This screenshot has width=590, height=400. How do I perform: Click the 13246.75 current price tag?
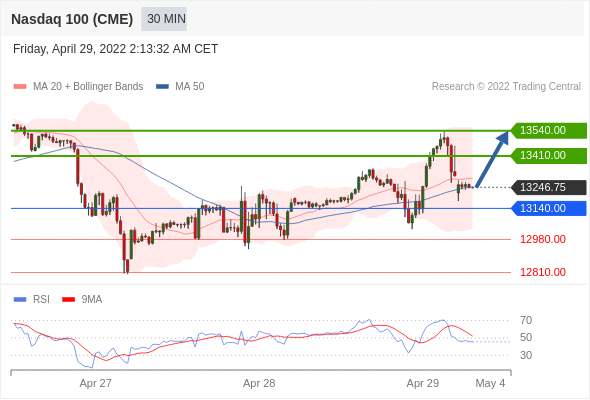click(x=548, y=187)
